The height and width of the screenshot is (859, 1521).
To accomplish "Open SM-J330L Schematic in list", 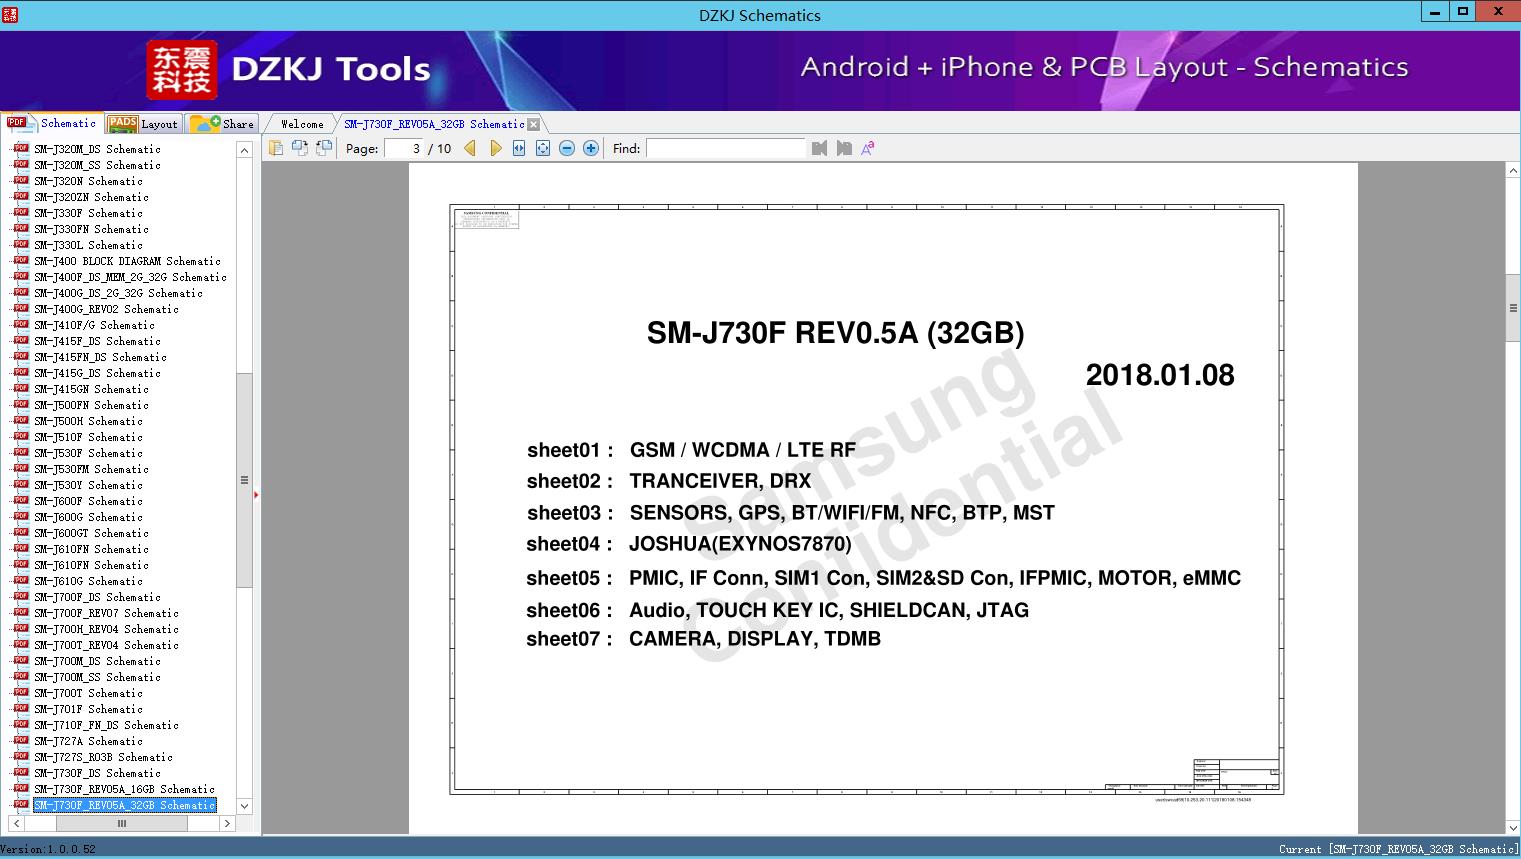I will click(x=88, y=245).
